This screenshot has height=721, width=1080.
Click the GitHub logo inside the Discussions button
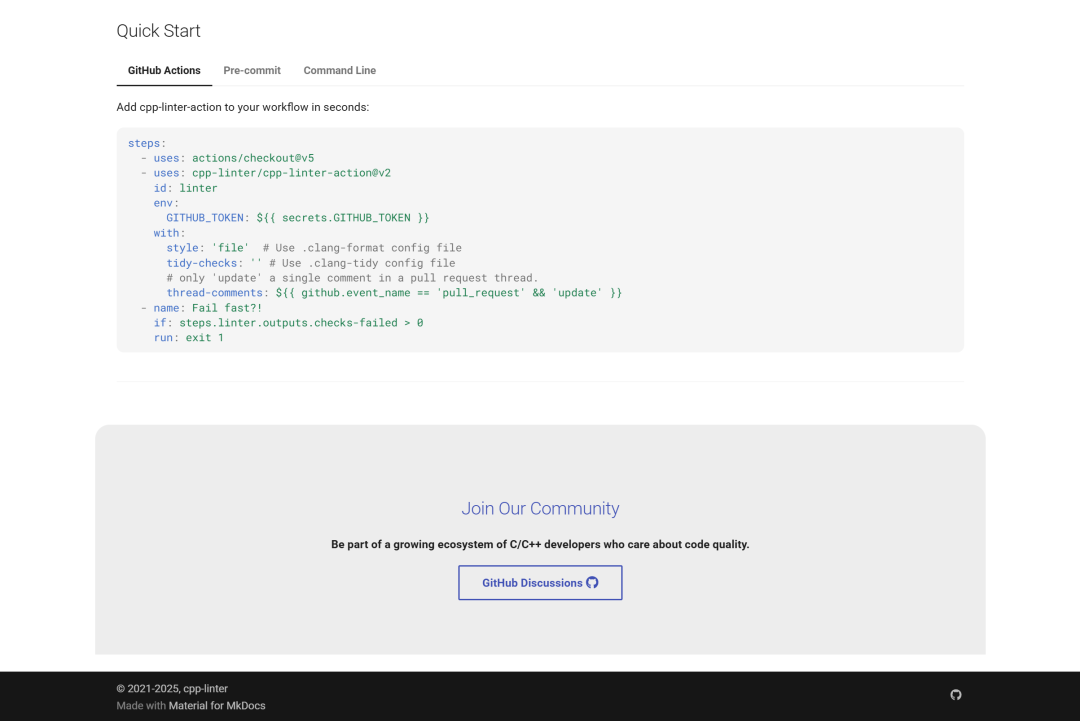click(592, 582)
